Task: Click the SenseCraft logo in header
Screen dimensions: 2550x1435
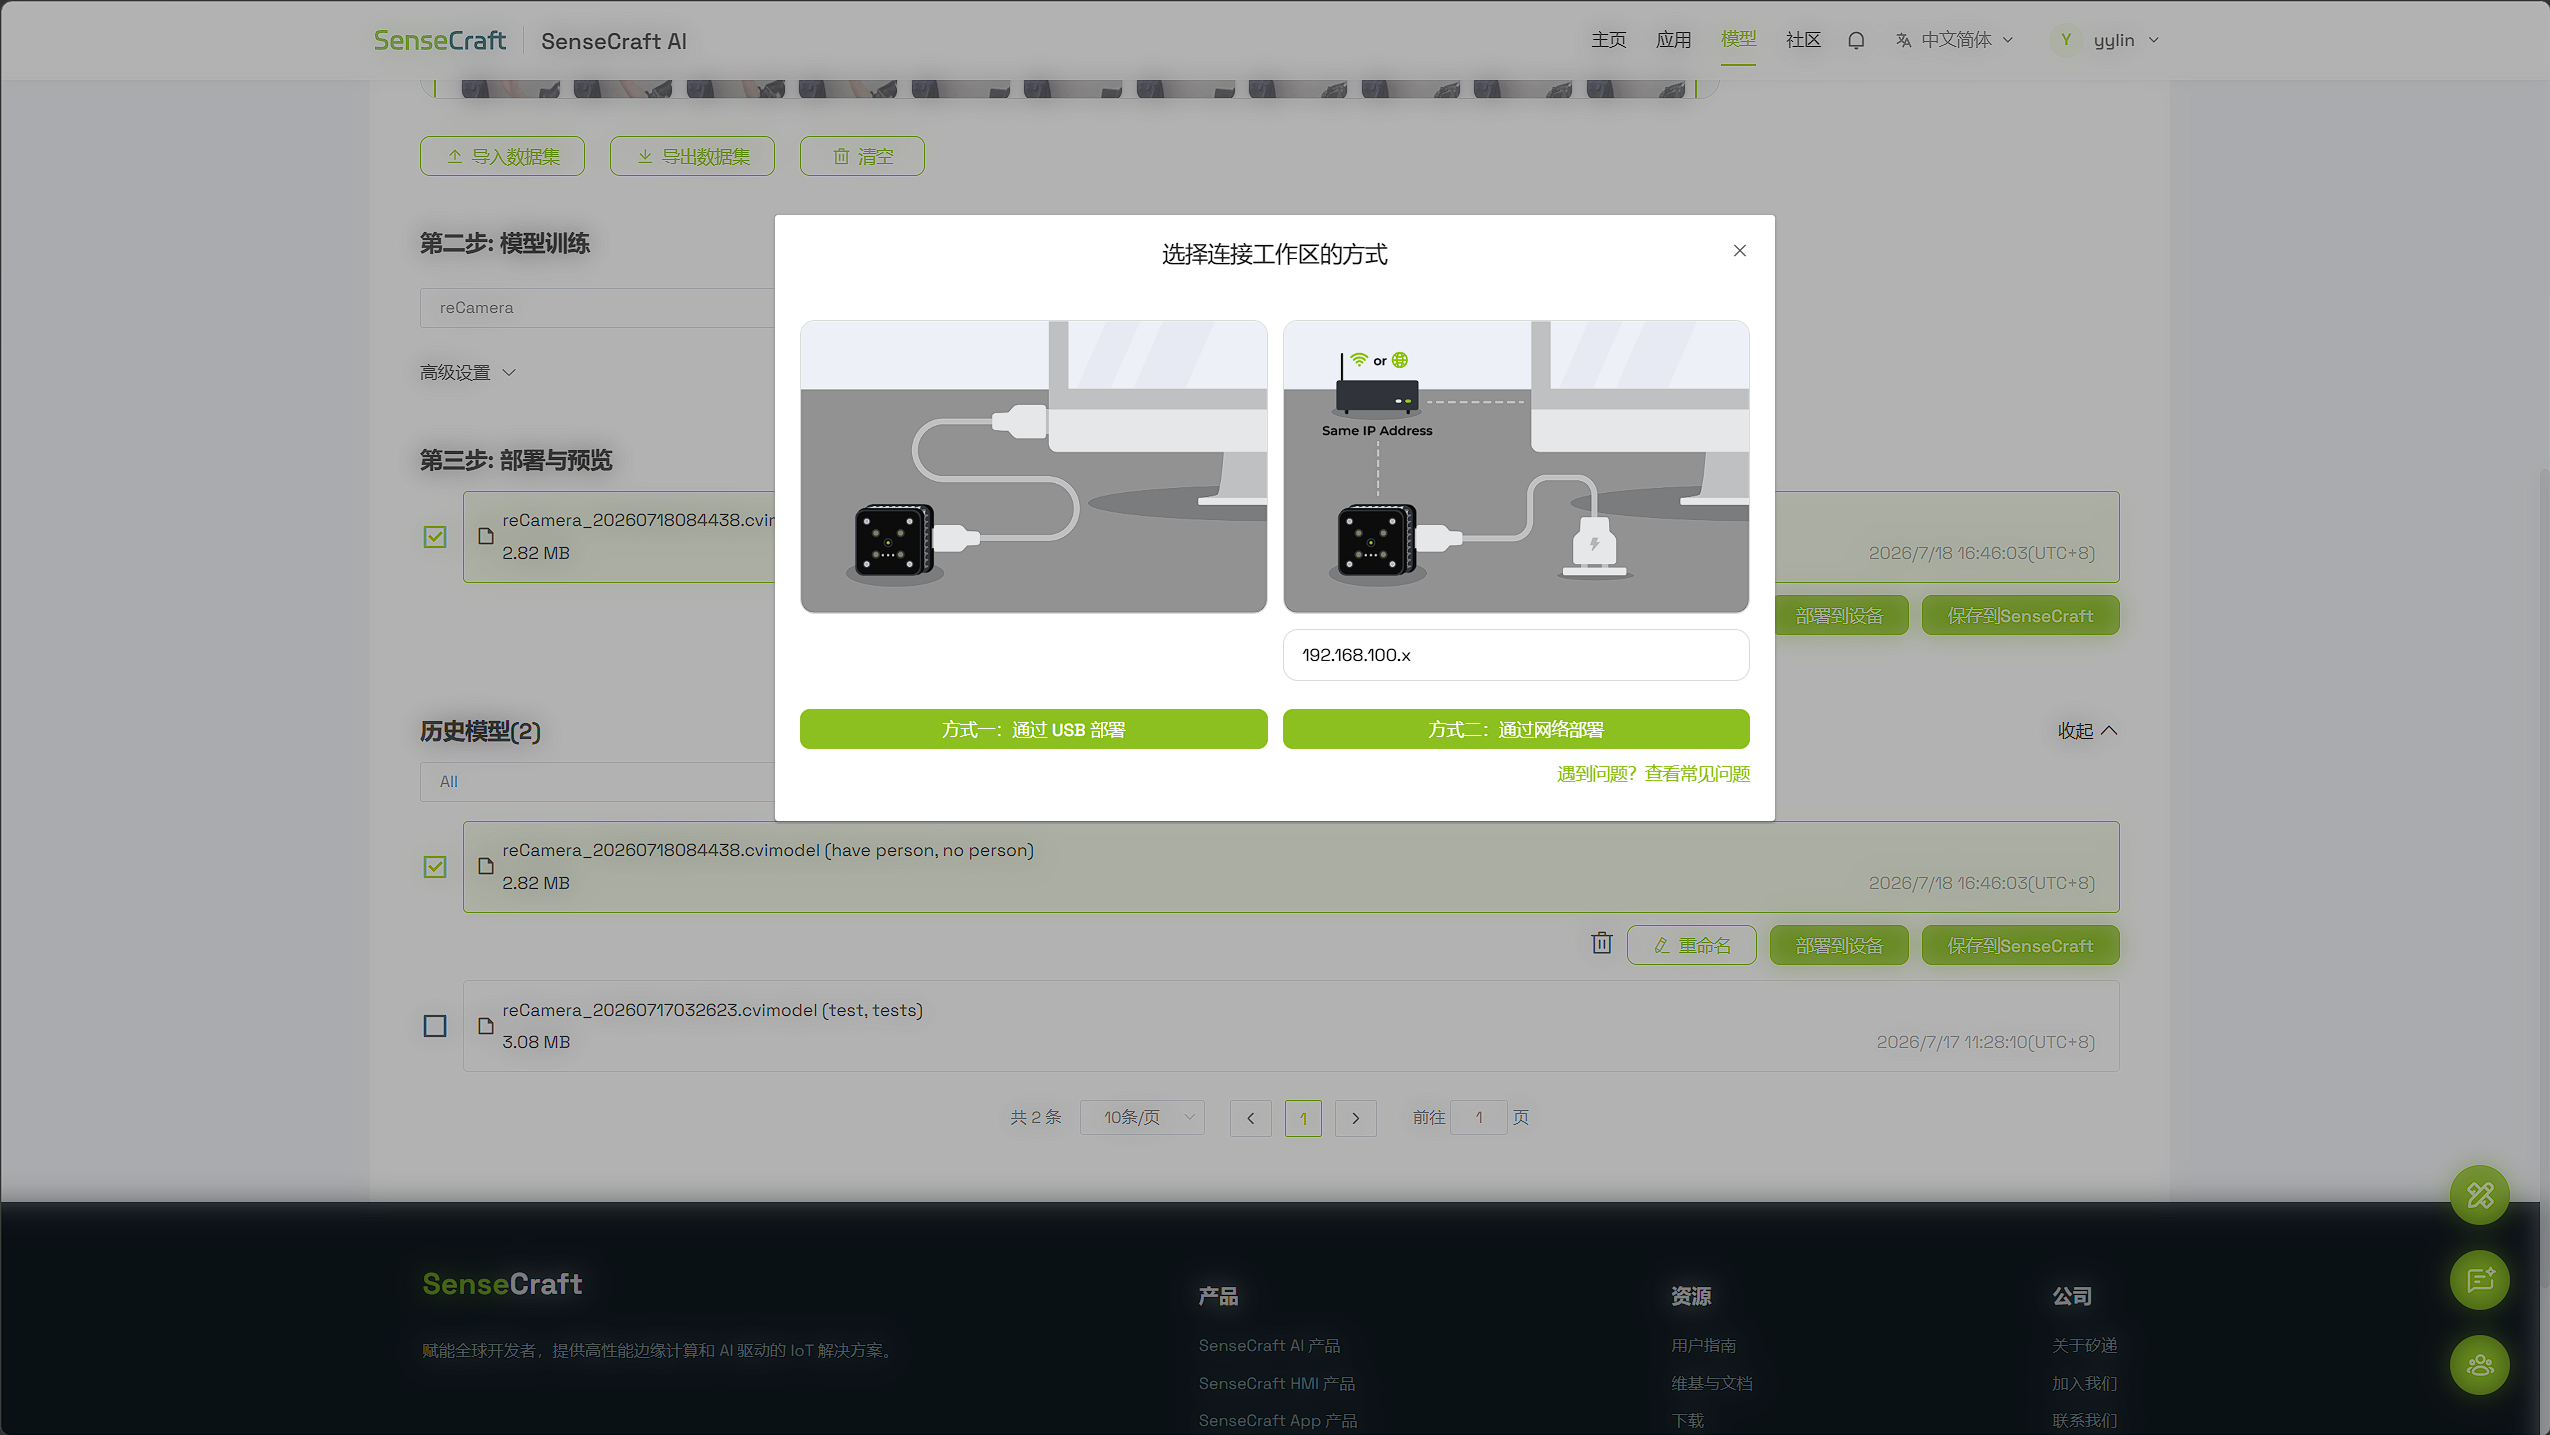Action: 440,40
